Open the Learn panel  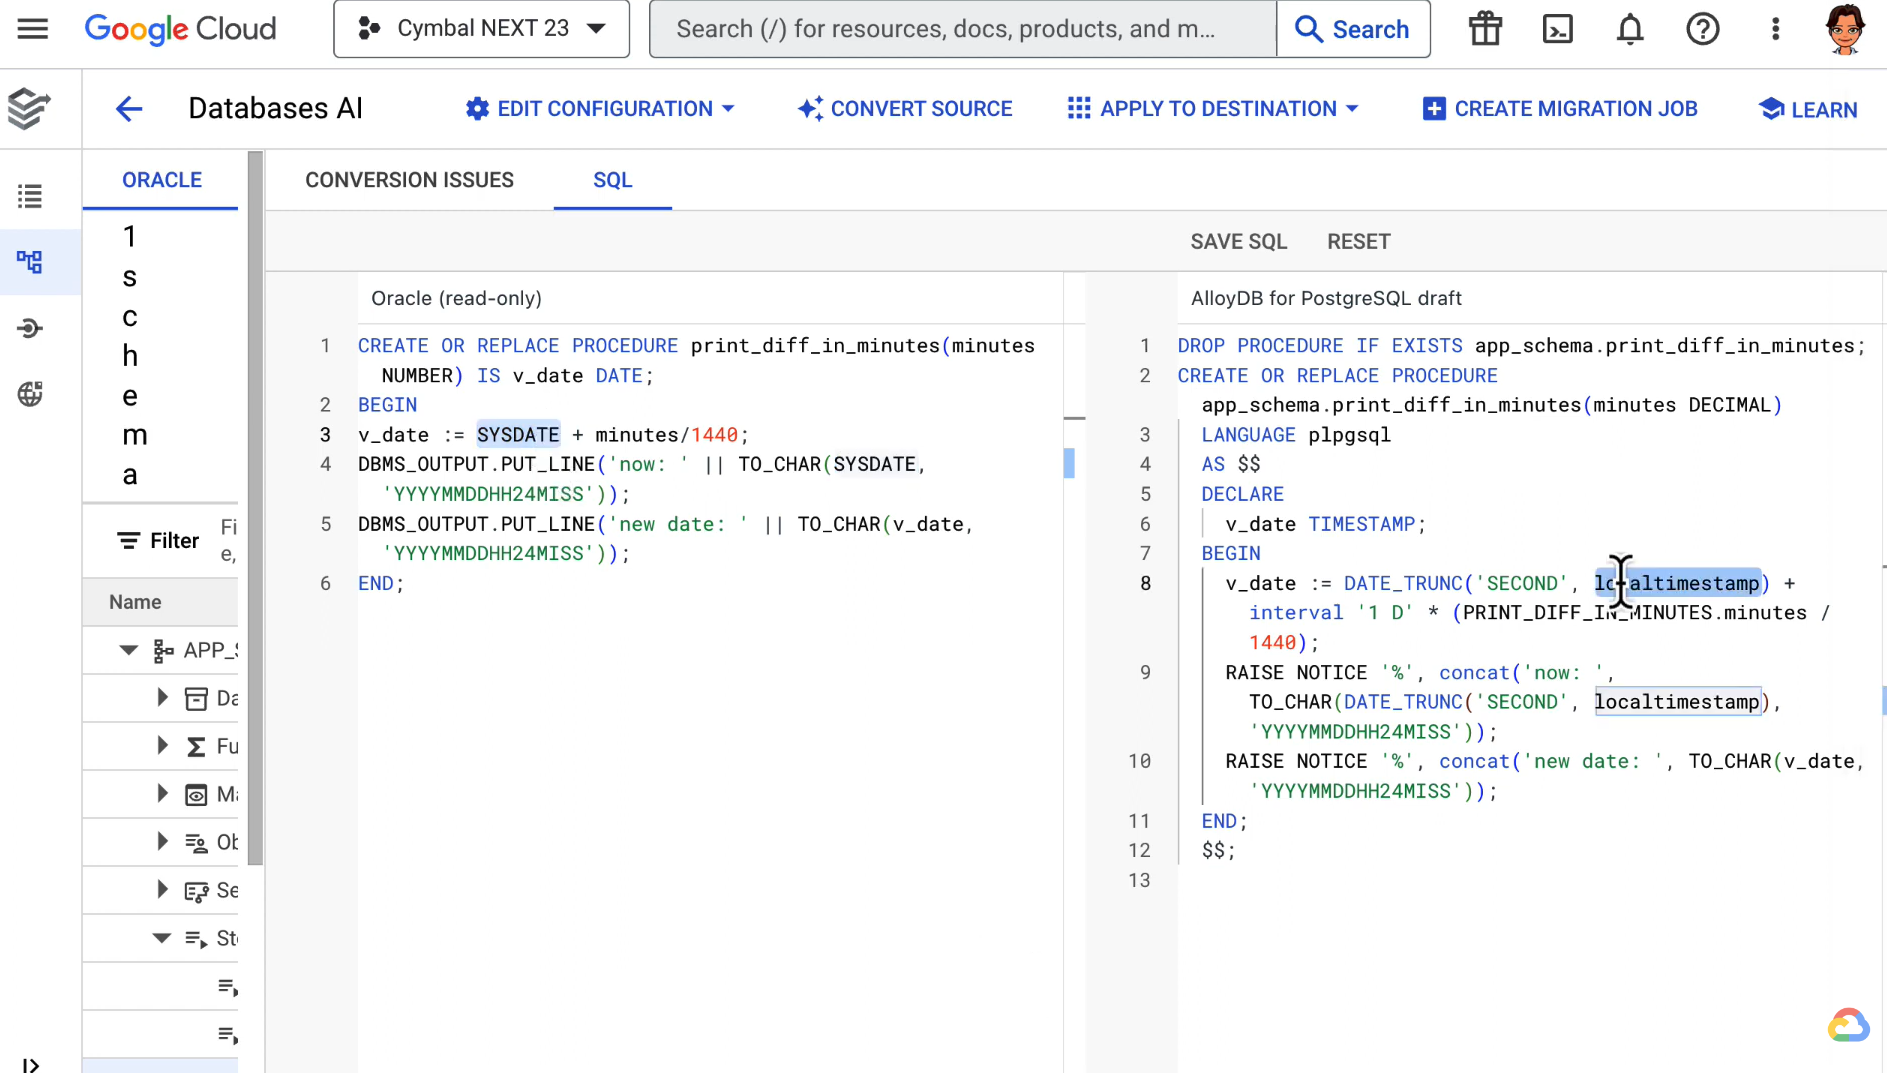pyautogui.click(x=1808, y=109)
